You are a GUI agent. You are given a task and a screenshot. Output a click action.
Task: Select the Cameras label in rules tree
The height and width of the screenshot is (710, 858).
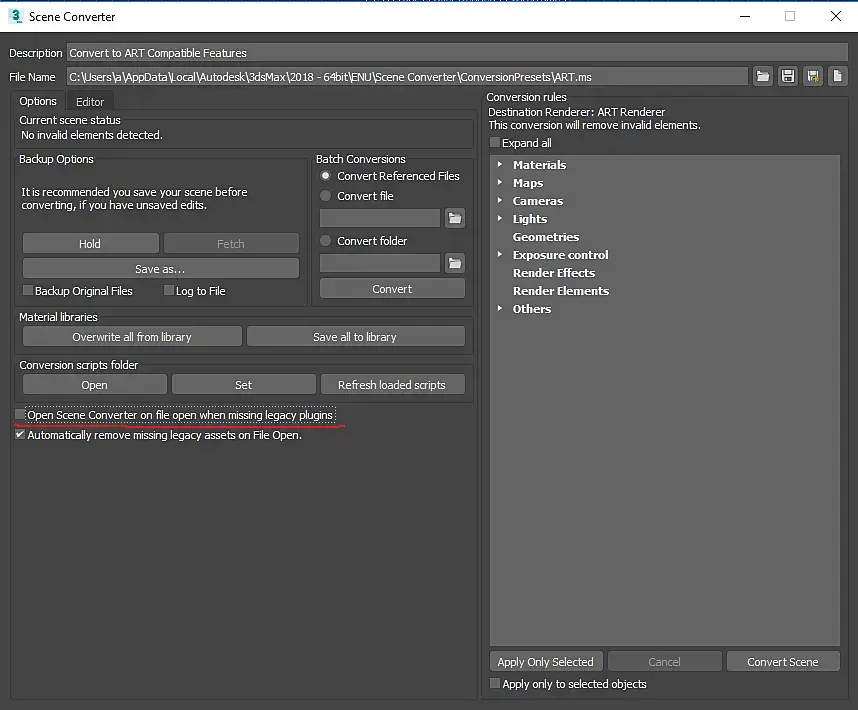coord(537,201)
